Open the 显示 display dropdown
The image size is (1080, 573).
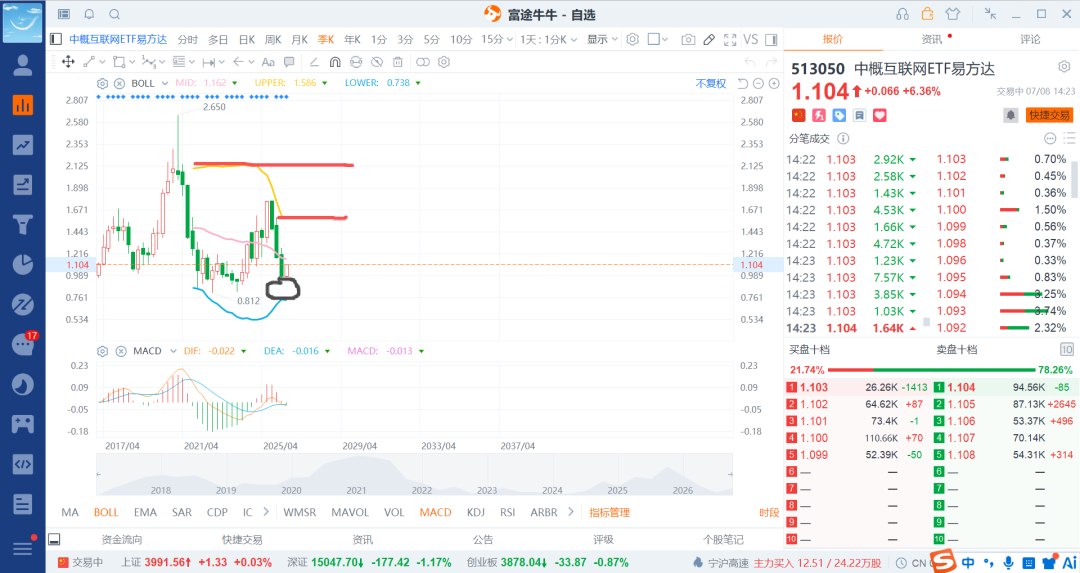pyautogui.click(x=602, y=39)
